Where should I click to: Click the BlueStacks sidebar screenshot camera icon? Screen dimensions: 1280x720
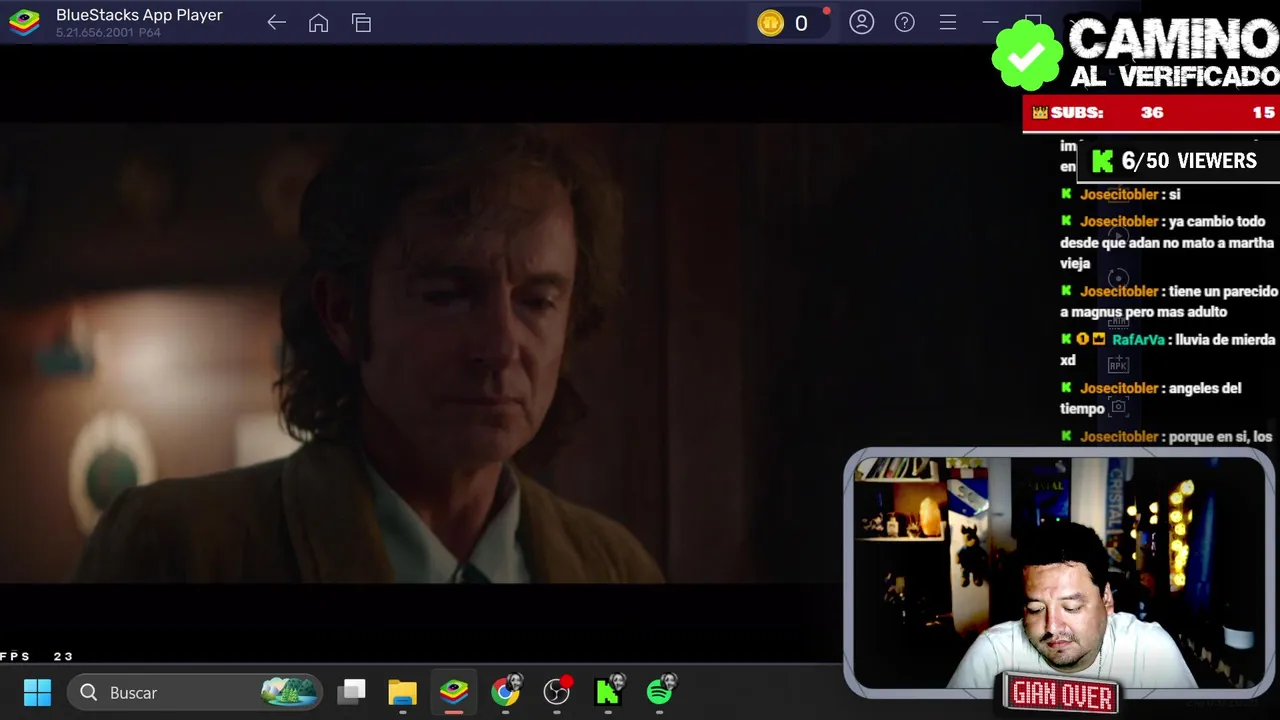1119,407
